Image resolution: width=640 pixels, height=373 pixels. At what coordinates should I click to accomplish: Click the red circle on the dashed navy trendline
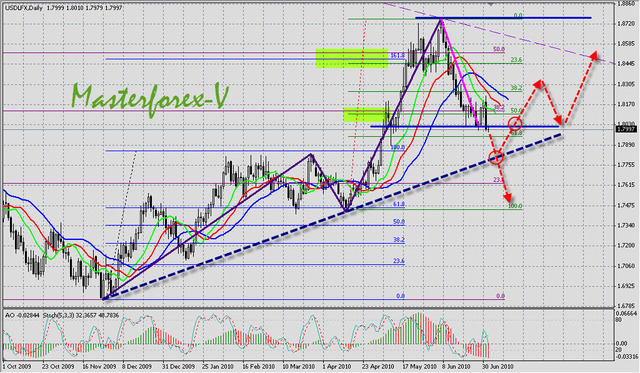(x=496, y=157)
